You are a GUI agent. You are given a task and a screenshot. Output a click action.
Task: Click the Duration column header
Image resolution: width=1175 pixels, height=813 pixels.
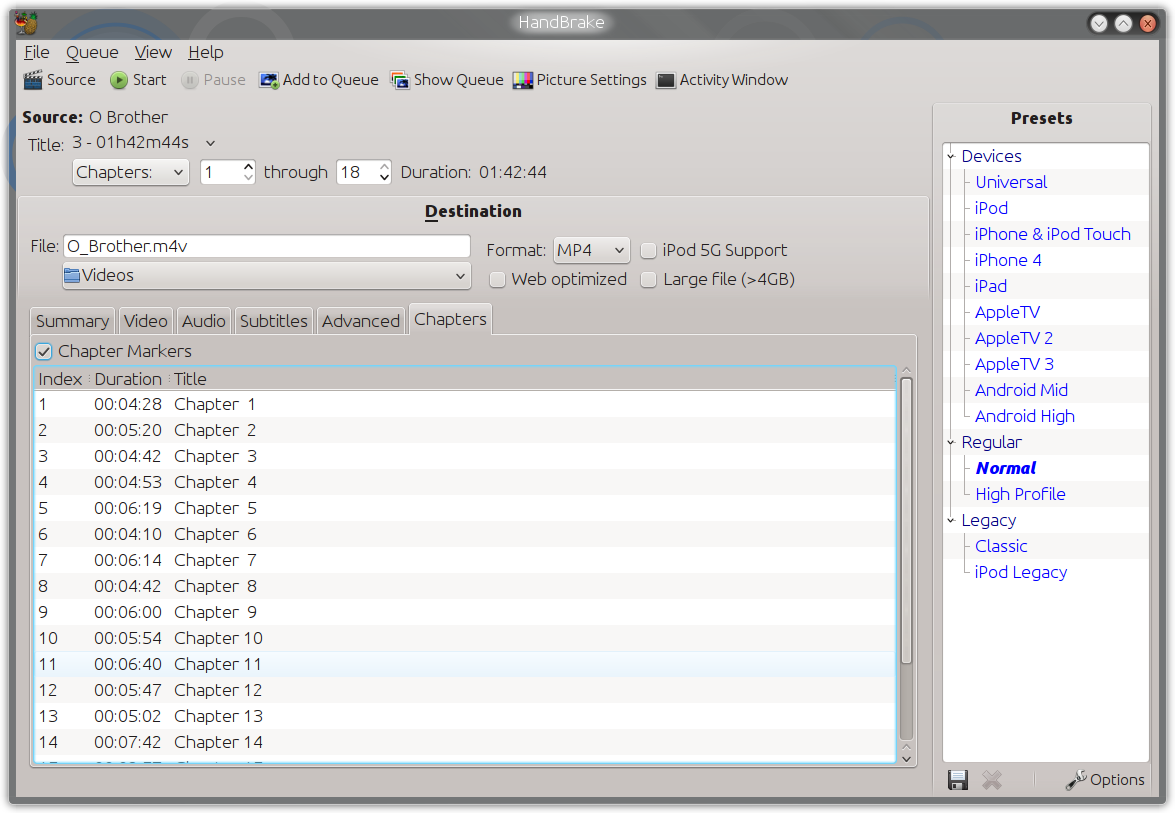(x=128, y=379)
